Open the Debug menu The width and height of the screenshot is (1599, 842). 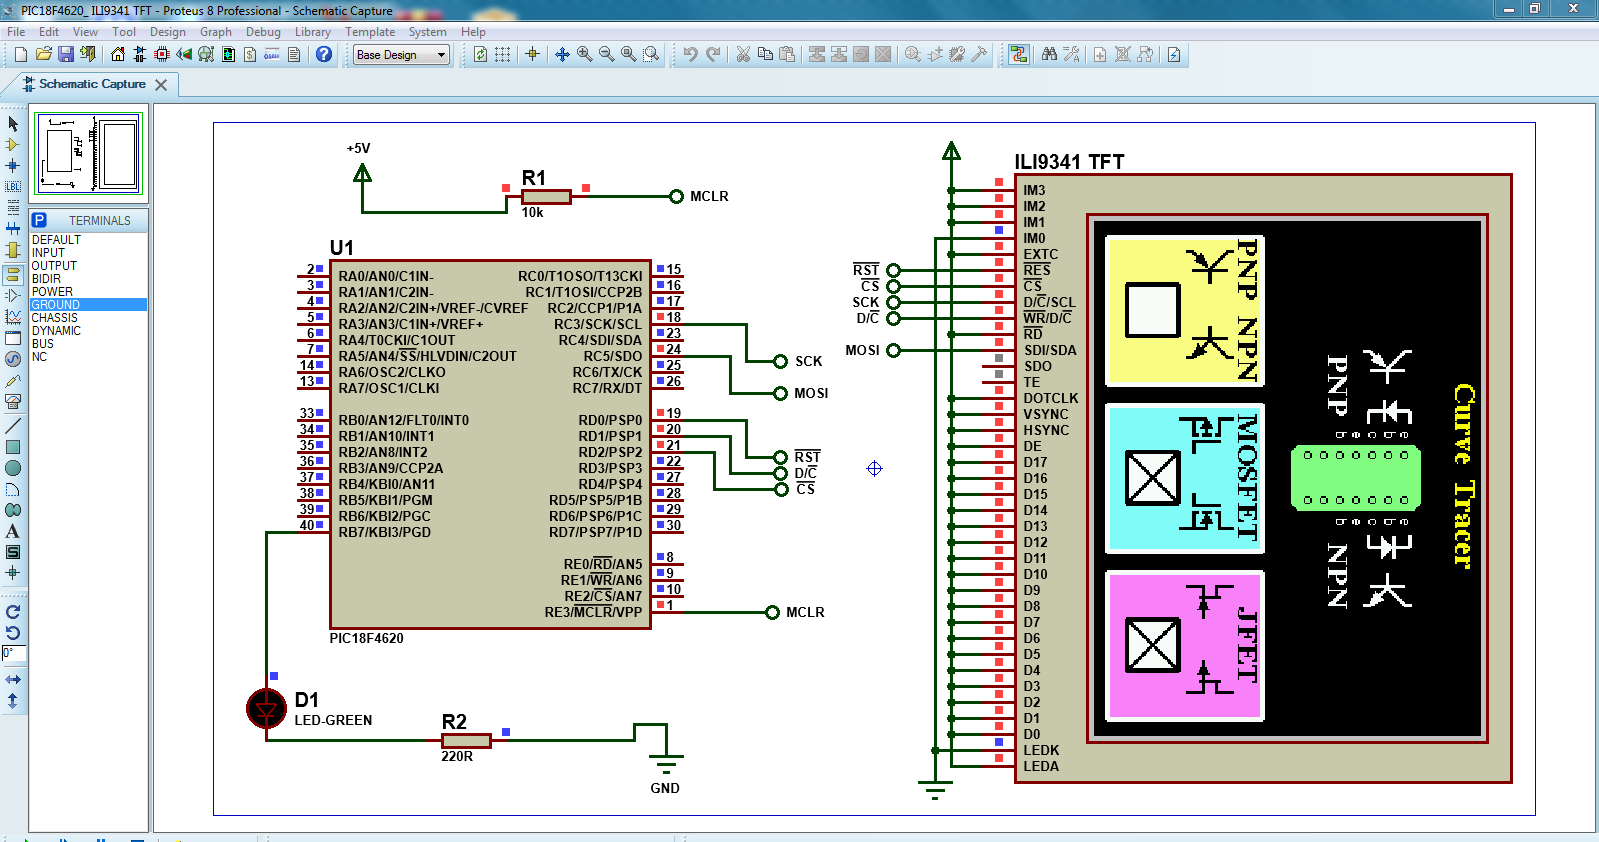click(x=263, y=32)
